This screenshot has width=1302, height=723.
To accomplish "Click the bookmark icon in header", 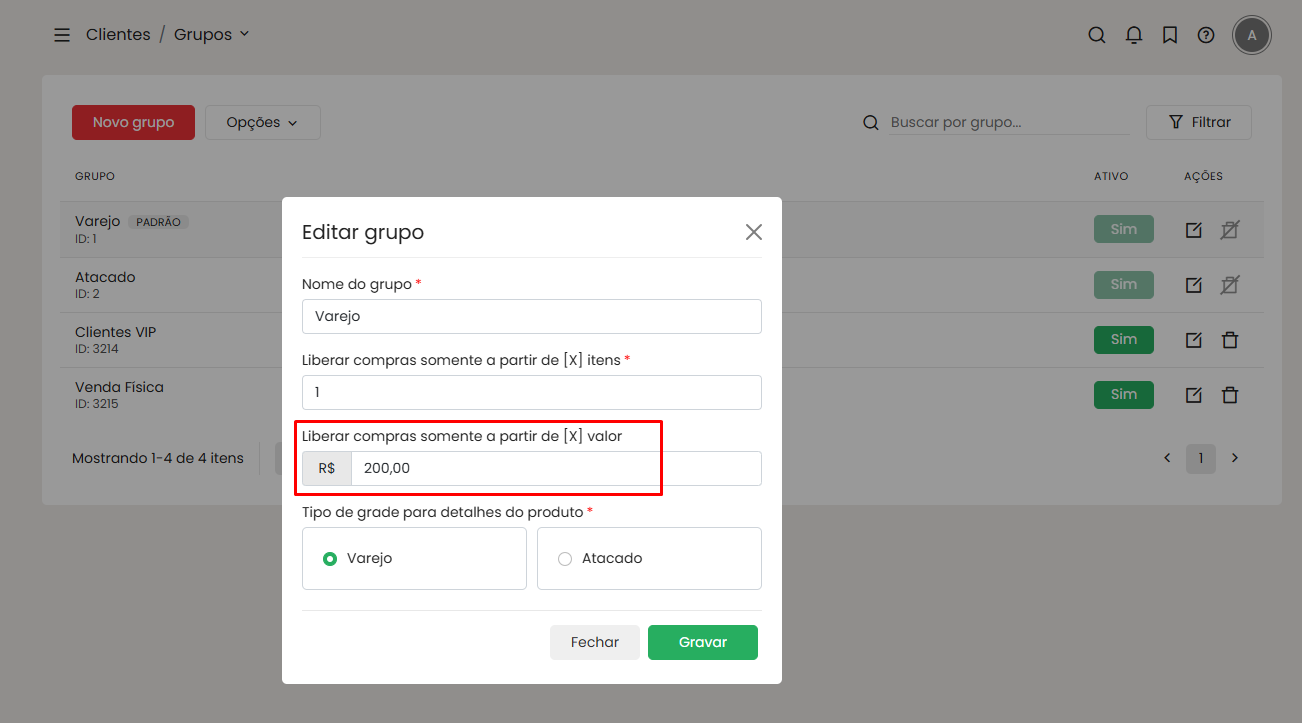I will [1169, 35].
